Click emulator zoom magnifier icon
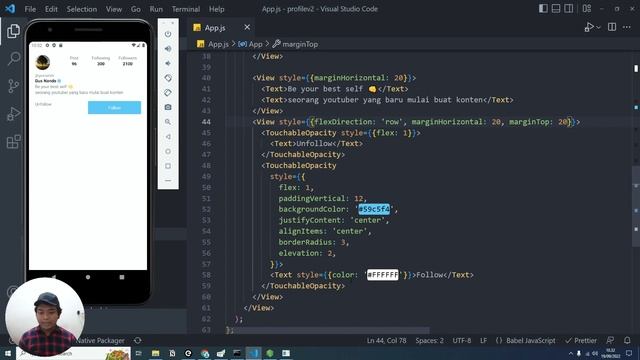 coord(168,122)
